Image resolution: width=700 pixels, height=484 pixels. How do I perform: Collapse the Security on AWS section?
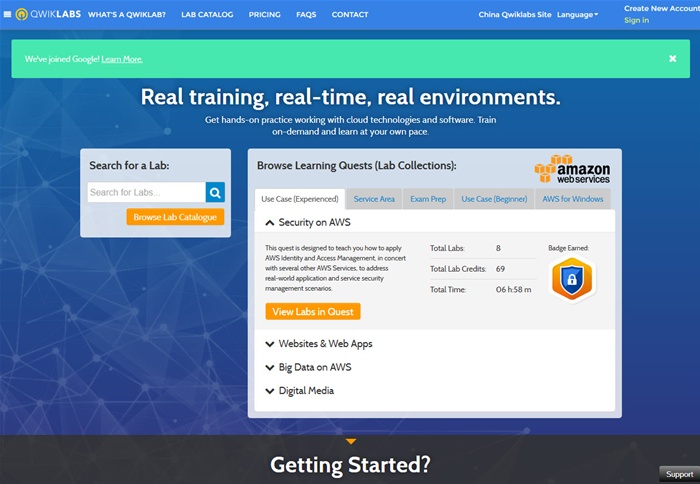click(x=269, y=223)
